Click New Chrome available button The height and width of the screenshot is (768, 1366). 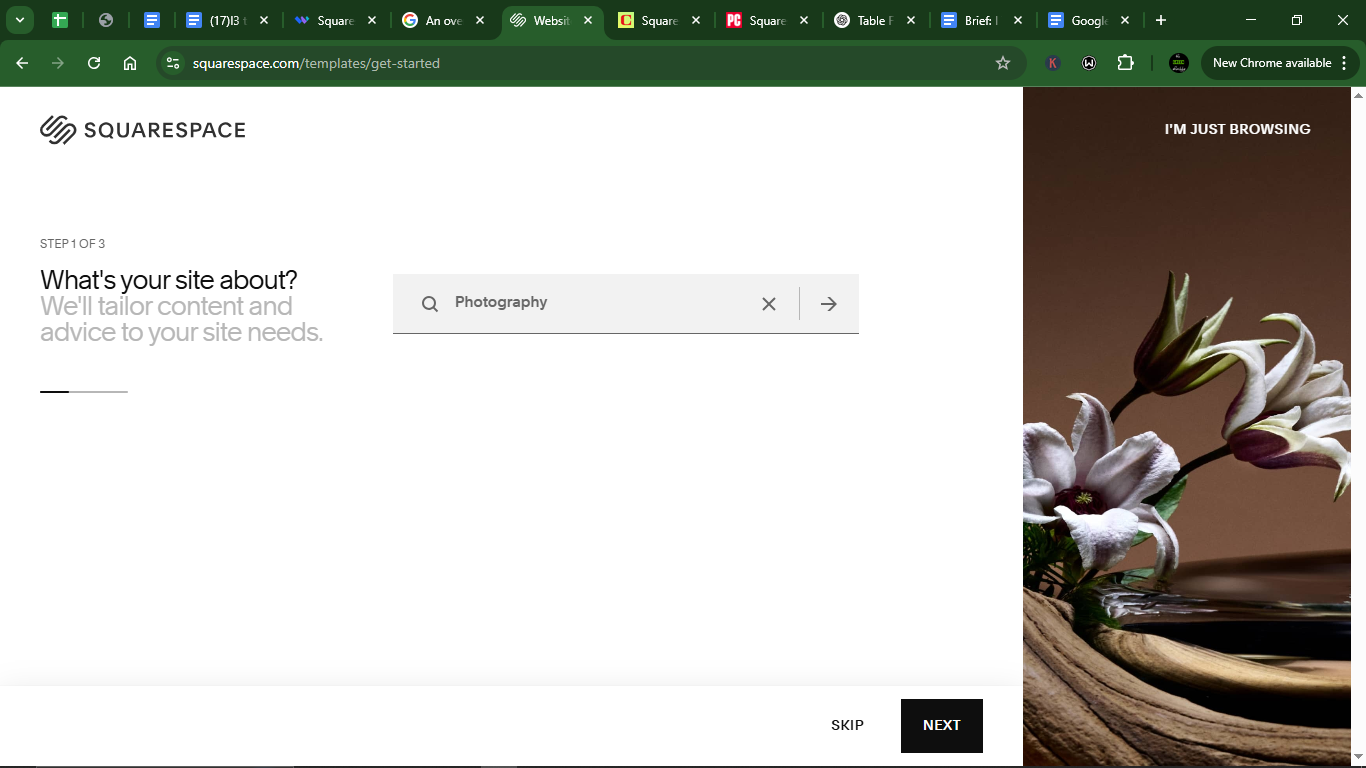point(1281,63)
